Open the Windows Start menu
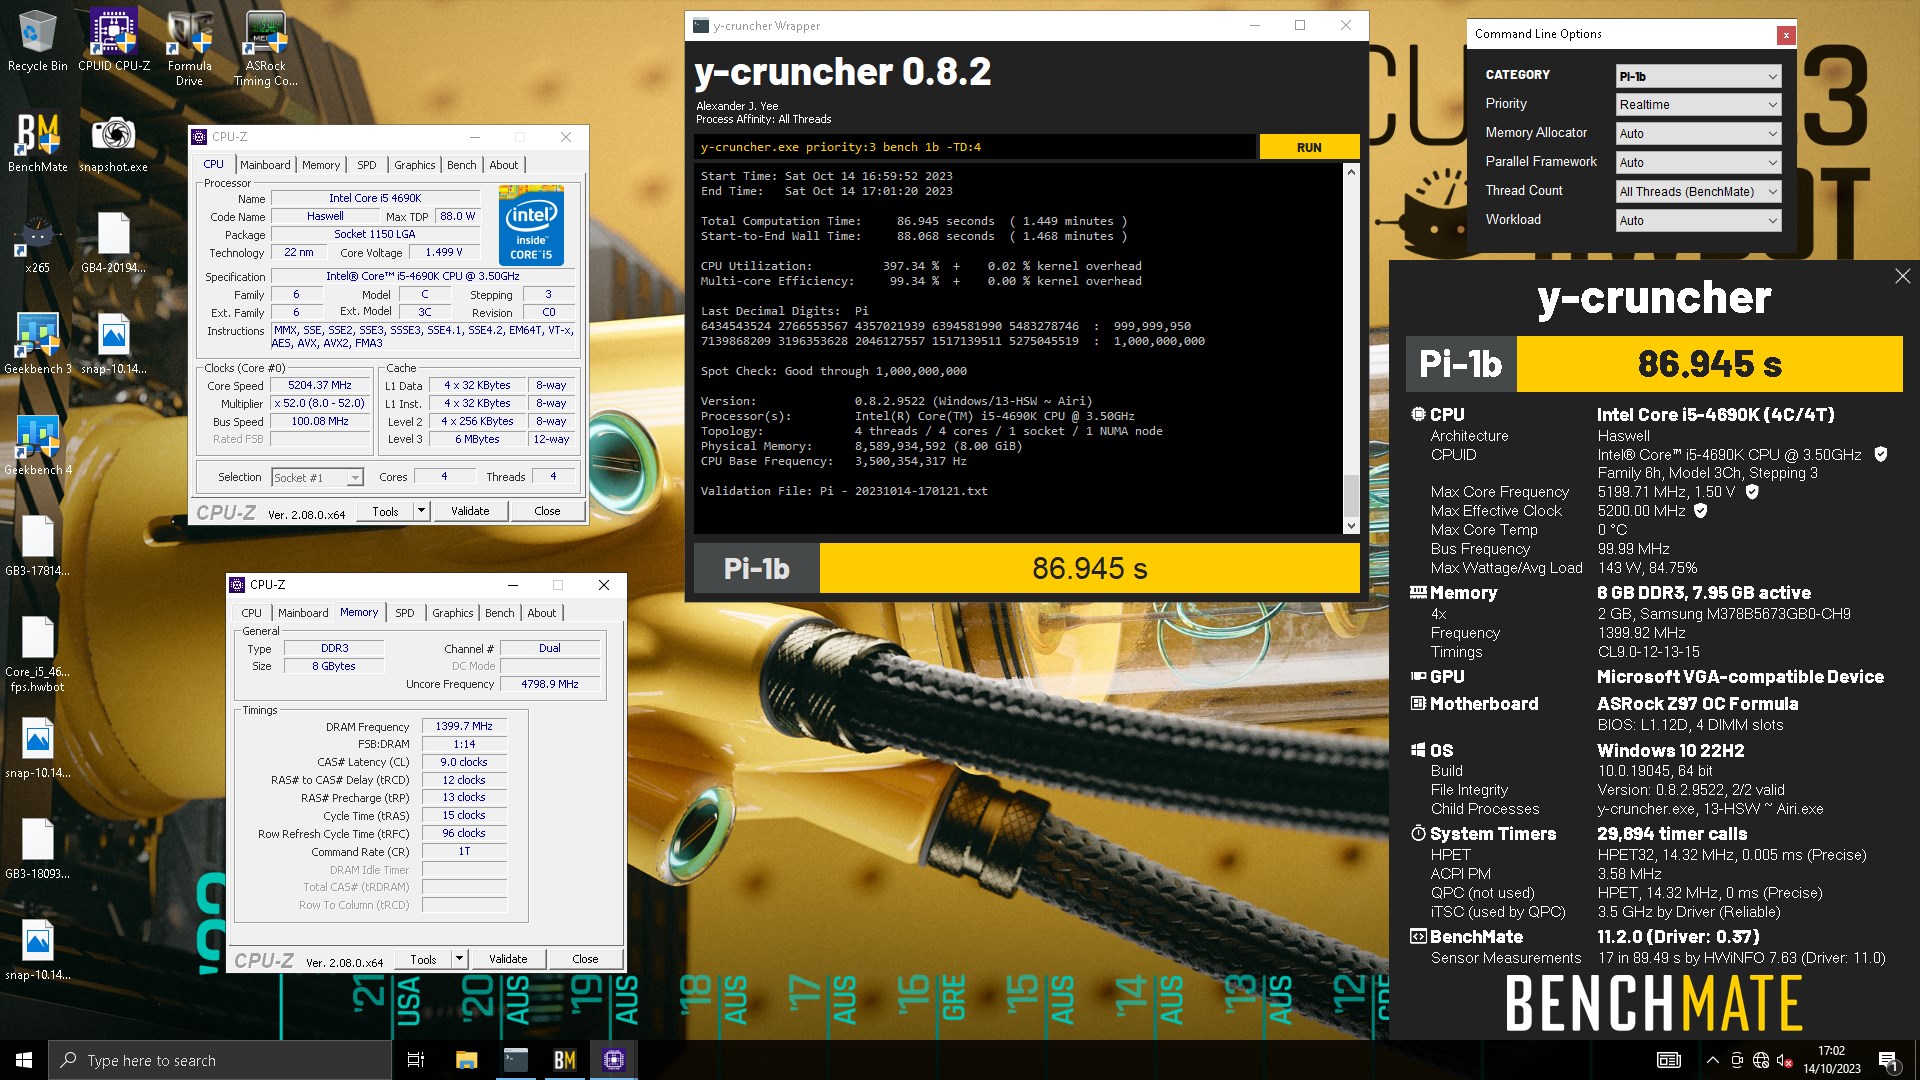Image resolution: width=1920 pixels, height=1080 pixels. [x=24, y=1060]
